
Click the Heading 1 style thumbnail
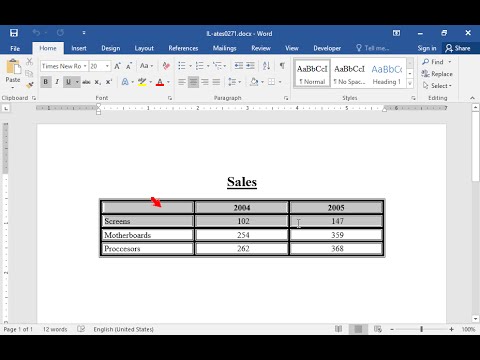[x=387, y=74]
